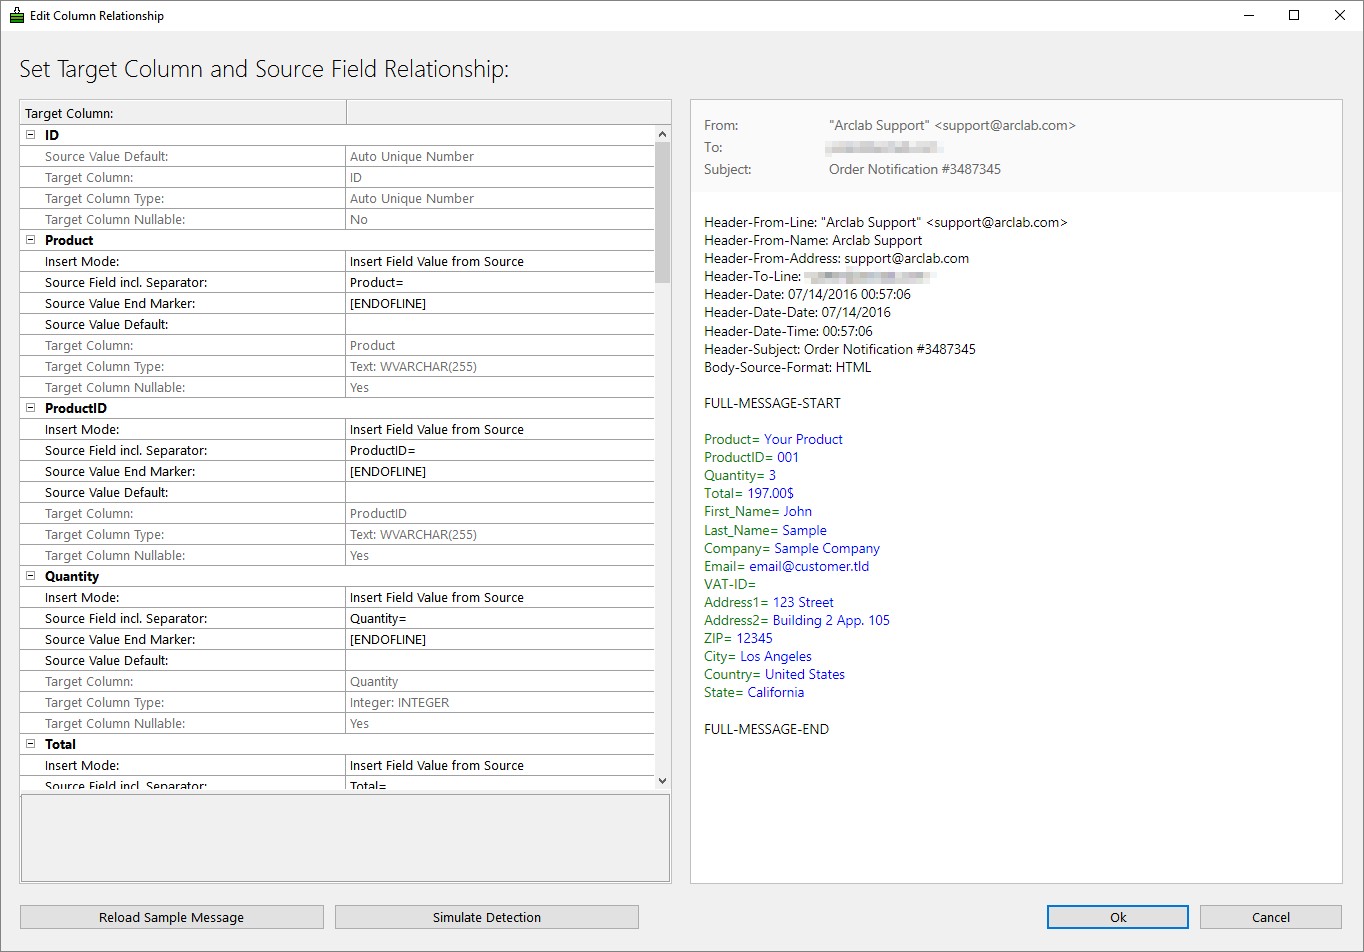Maximize the Edit Column Relationship window
The image size is (1364, 952).
[1294, 16]
